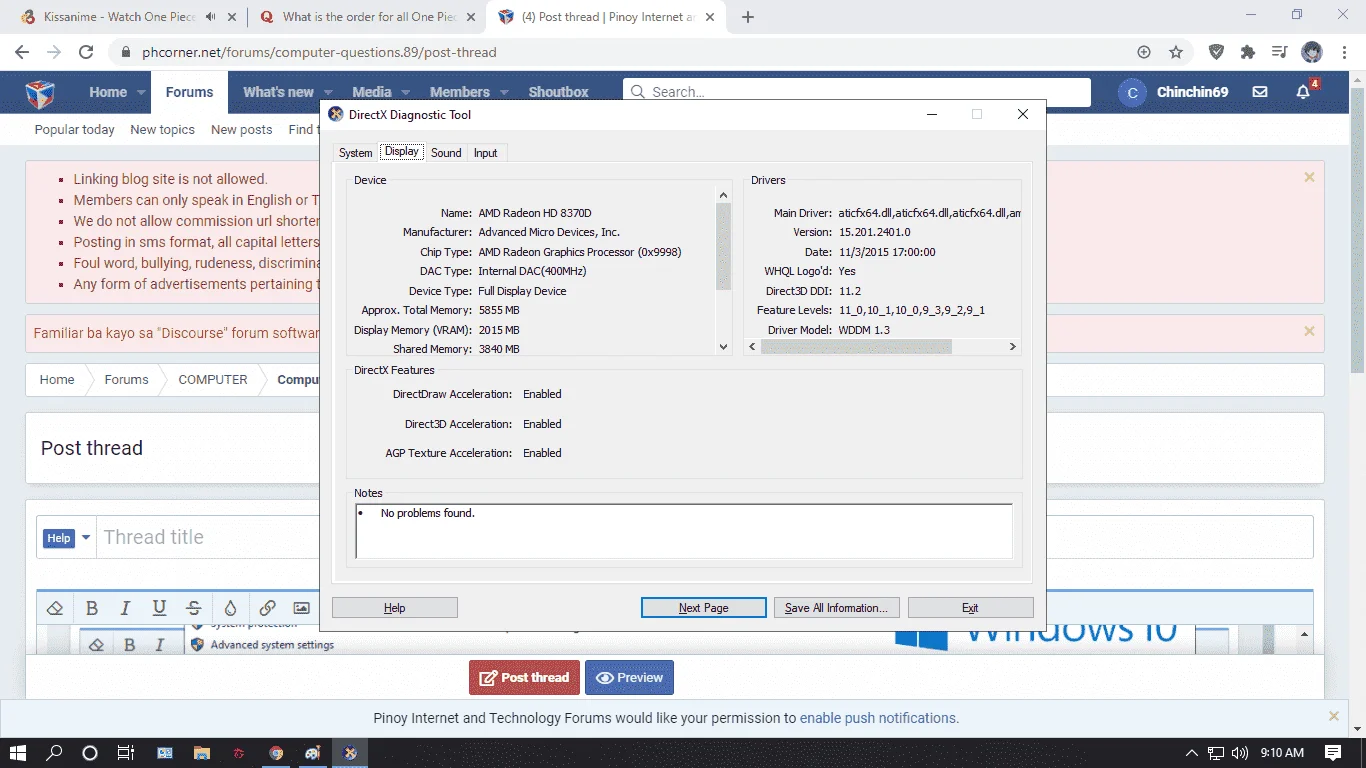This screenshot has height=768, width=1366.
Task: Reload the phcorner page
Action: point(86,52)
